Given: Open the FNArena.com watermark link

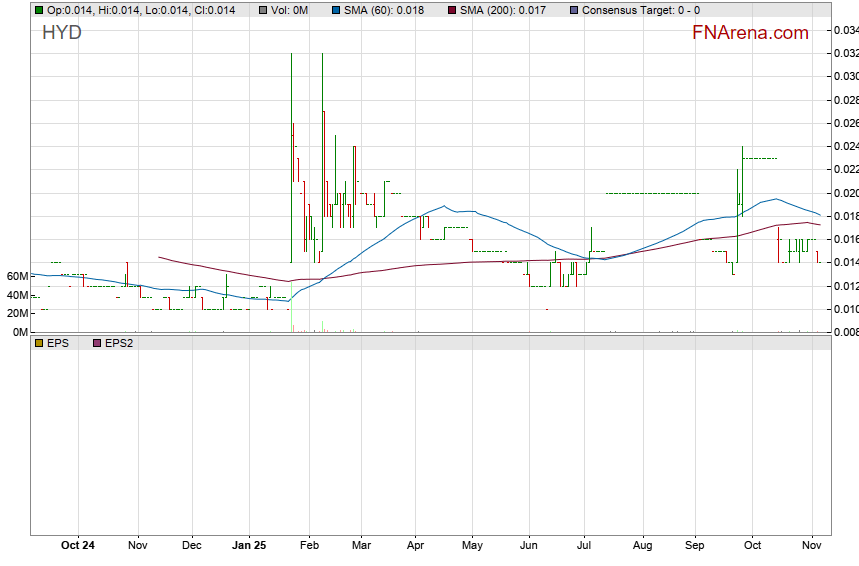Looking at the screenshot, I should click(x=750, y=33).
